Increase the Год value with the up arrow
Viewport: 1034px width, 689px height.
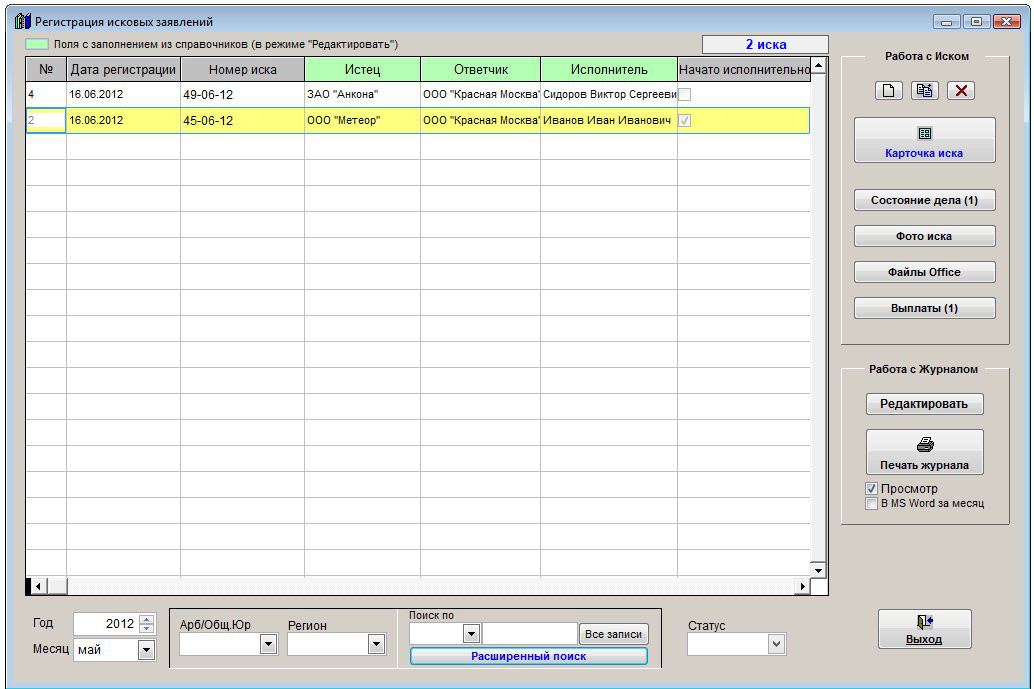[x=147, y=619]
